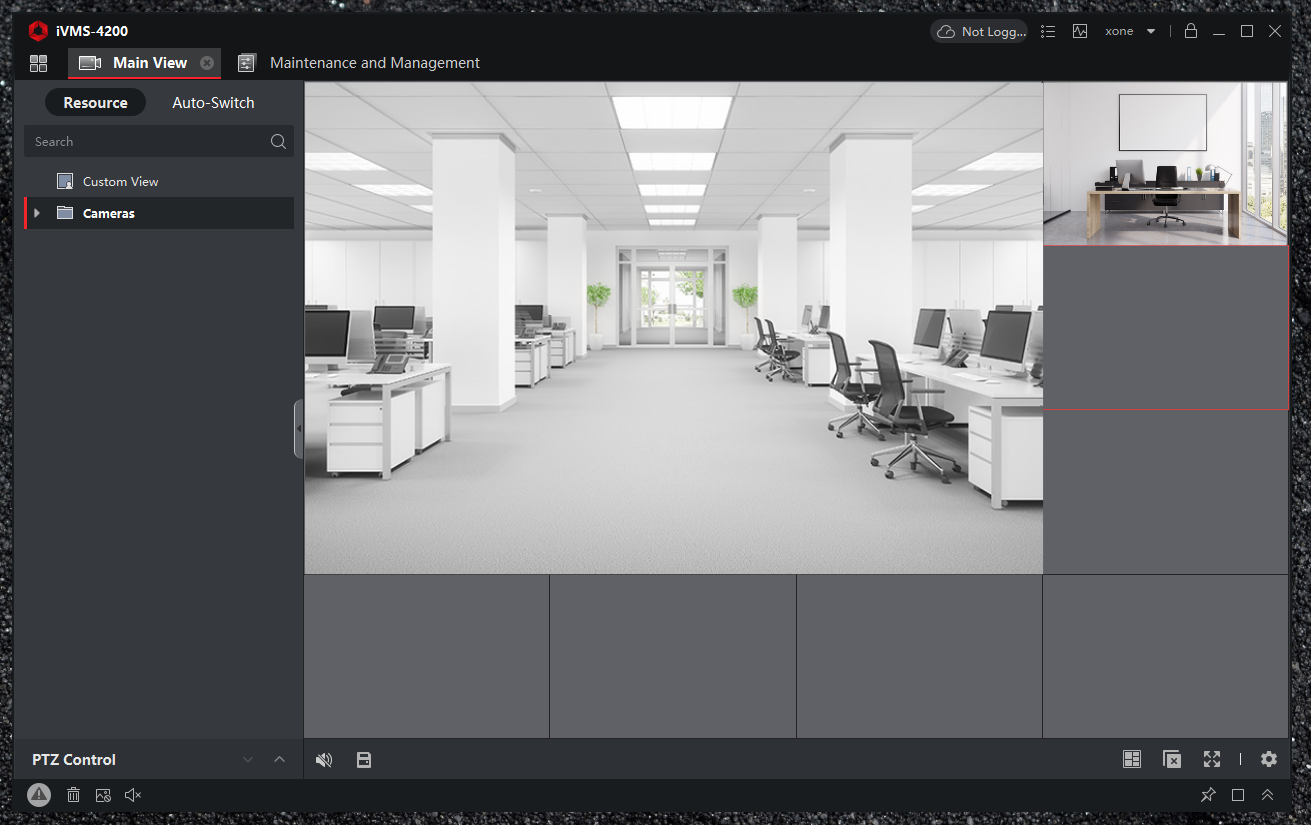Select the Resource tab
The height and width of the screenshot is (825, 1311).
pos(96,103)
